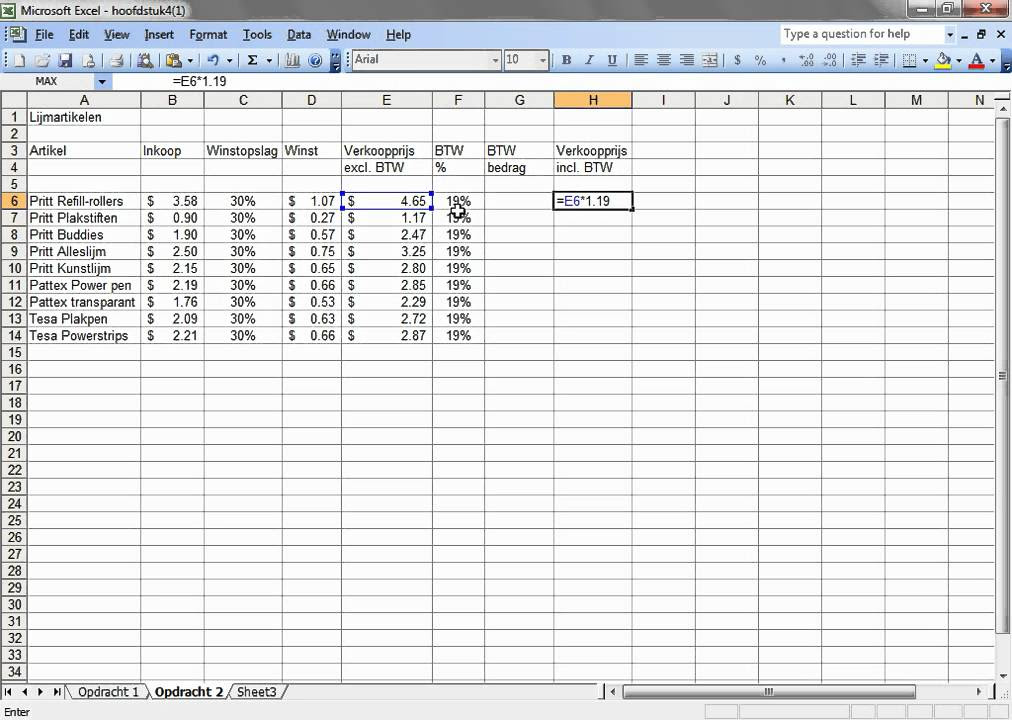Viewport: 1012px width, 720px height.
Task: Open the Paste options dropdown arrow
Action: pyautogui.click(x=190, y=61)
